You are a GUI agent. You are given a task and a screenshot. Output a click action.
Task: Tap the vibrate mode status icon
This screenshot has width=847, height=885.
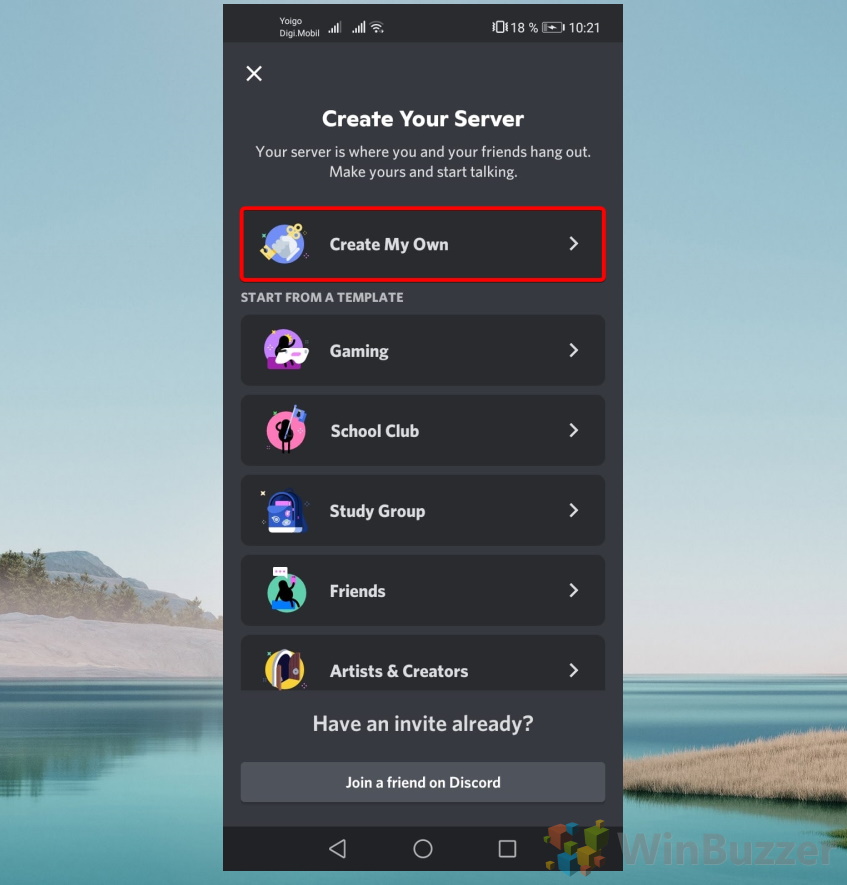[x=499, y=27]
